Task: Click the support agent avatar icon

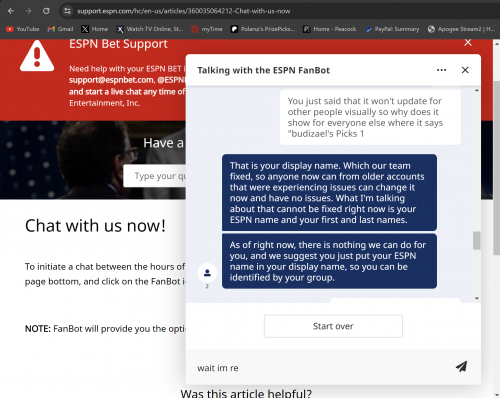Action: (207, 273)
